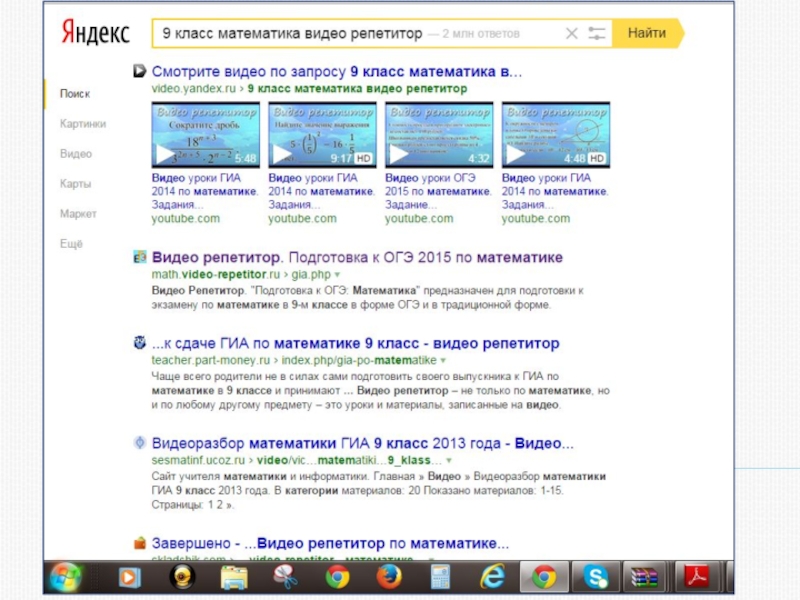Screen dimensions: 800x600
Task: Switch to the Карты search tab
Action: [76, 184]
